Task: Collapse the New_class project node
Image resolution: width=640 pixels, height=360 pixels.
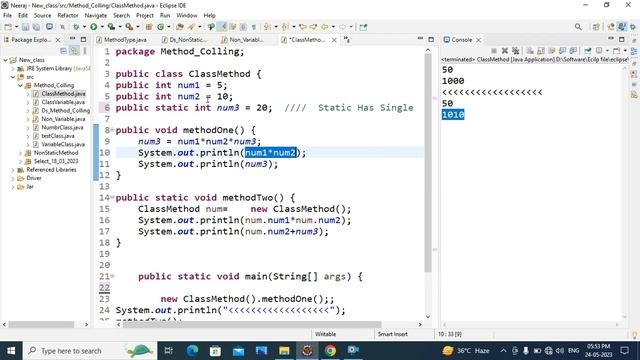Action: pyautogui.click(x=5, y=60)
